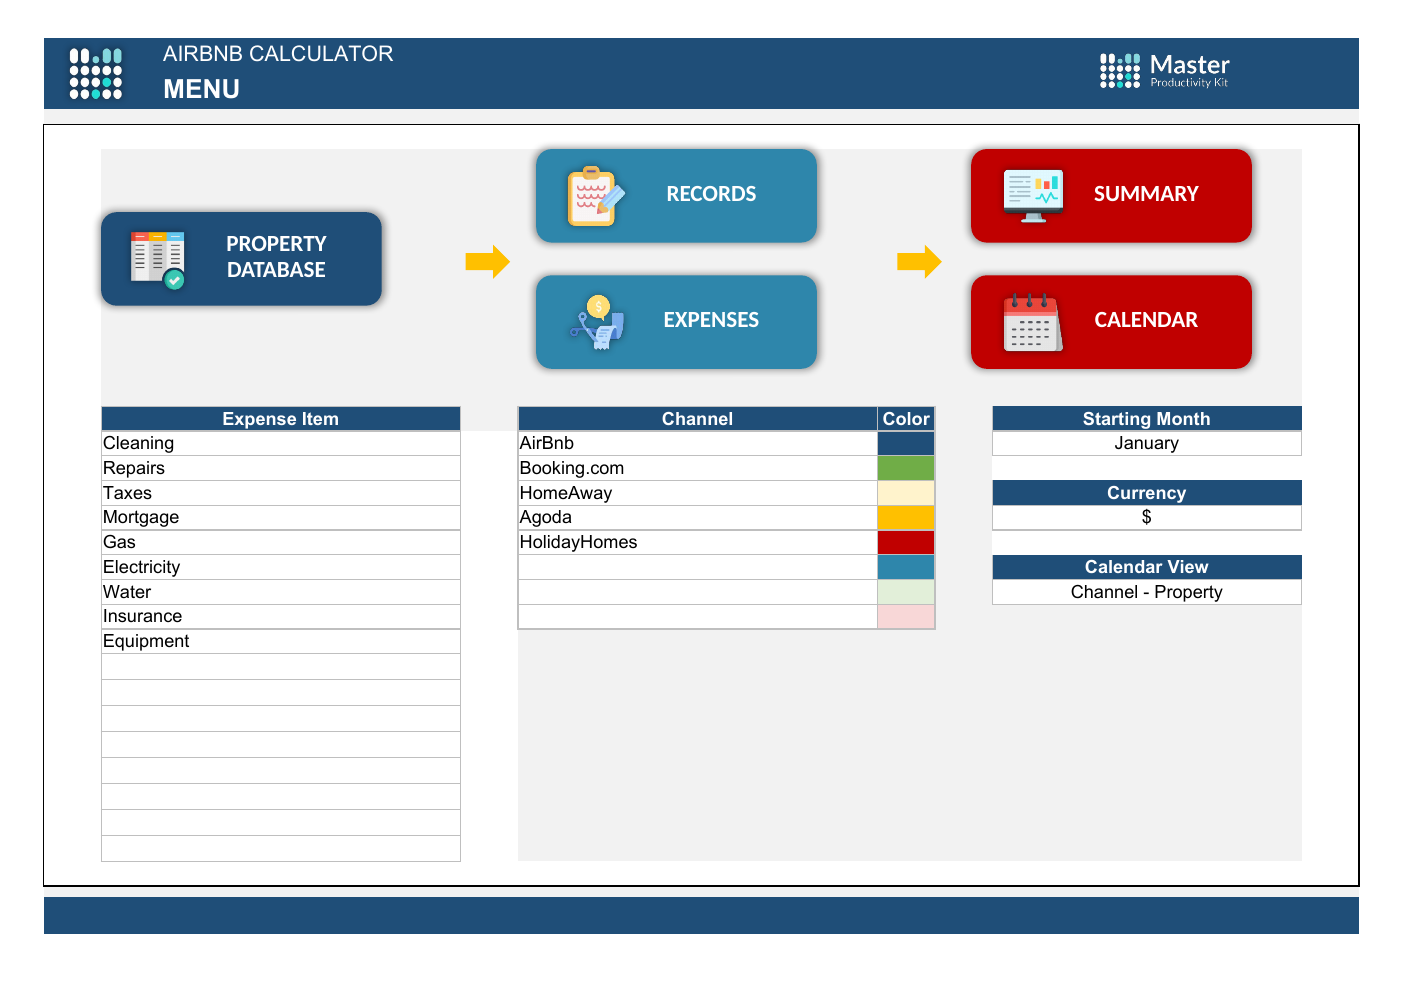This screenshot has height=993, width=1404.
Task: Click the Records clipboard icon
Action: coord(596,196)
